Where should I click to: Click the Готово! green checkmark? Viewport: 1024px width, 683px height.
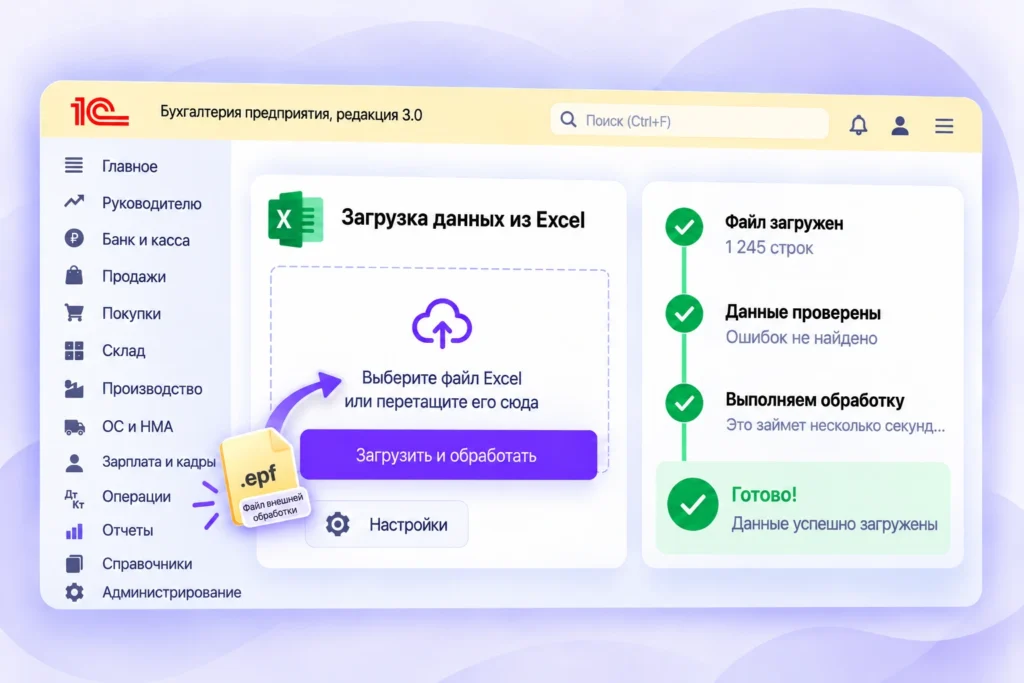pos(692,504)
